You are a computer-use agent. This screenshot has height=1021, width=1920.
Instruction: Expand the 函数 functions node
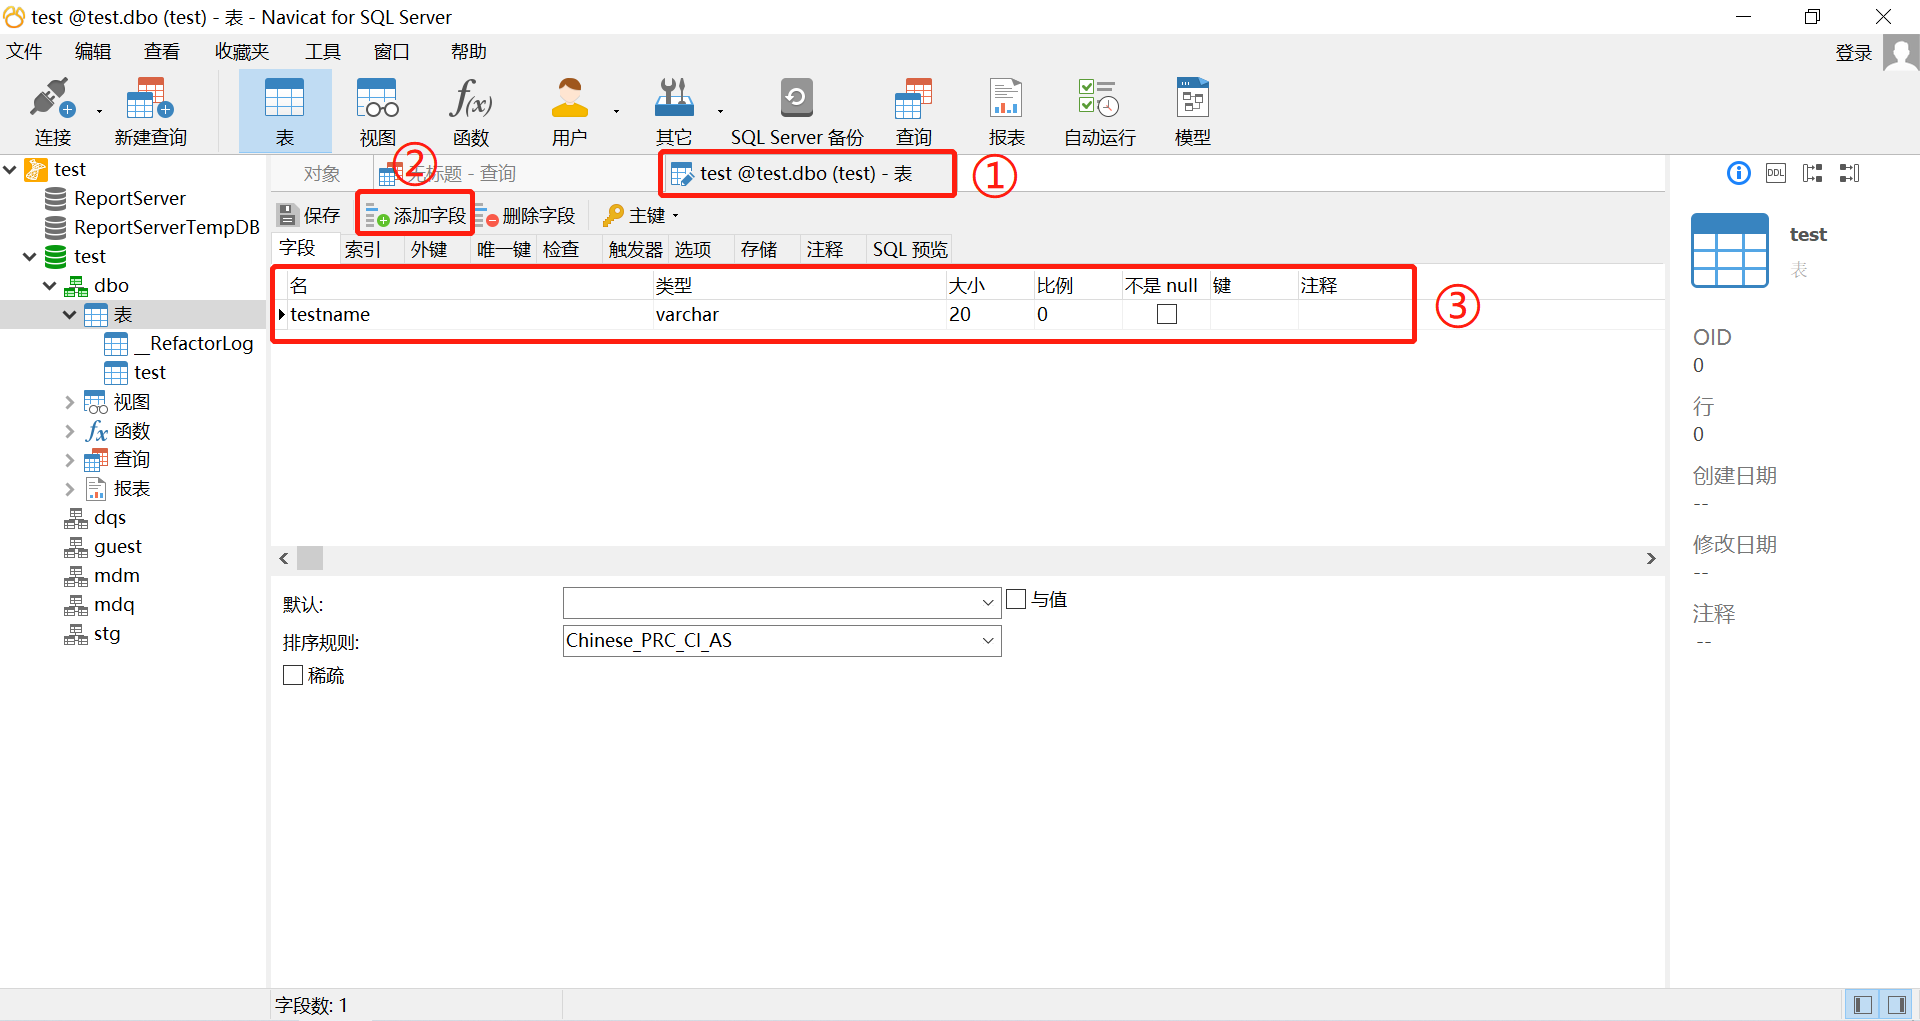point(70,431)
